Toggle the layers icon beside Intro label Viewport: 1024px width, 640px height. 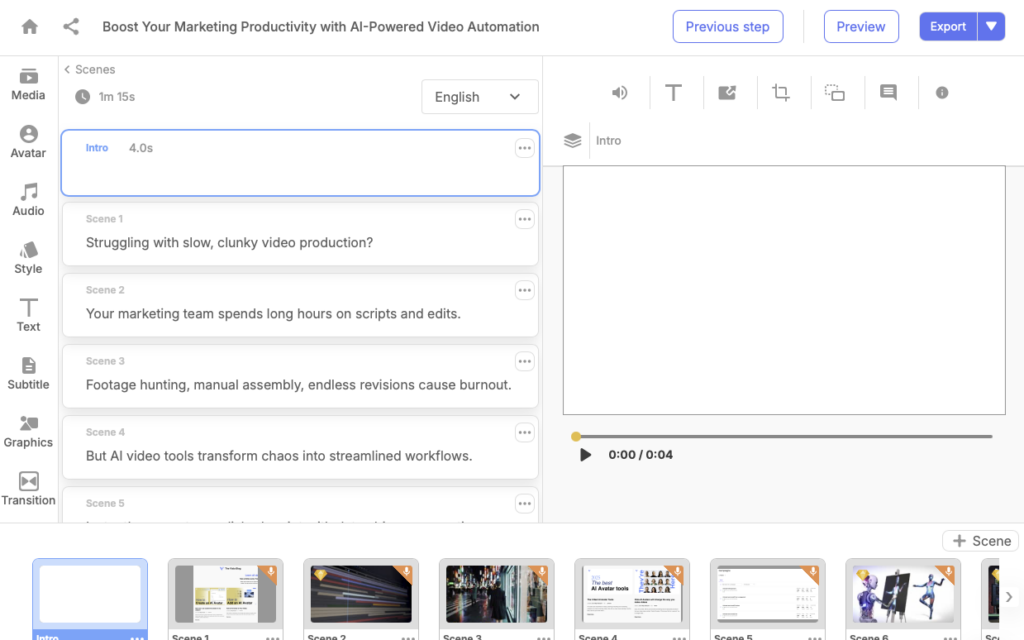pyautogui.click(x=572, y=141)
